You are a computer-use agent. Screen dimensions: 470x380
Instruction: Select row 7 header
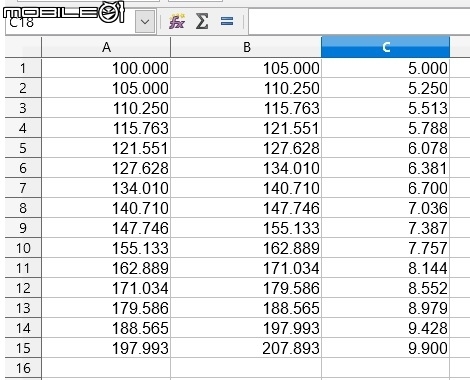tap(23, 188)
